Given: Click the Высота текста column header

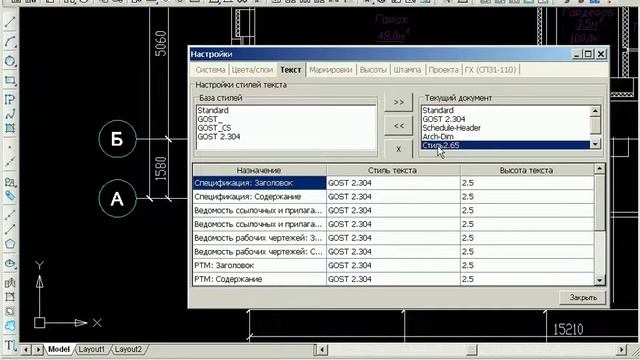Looking at the screenshot, I should tap(527, 170).
